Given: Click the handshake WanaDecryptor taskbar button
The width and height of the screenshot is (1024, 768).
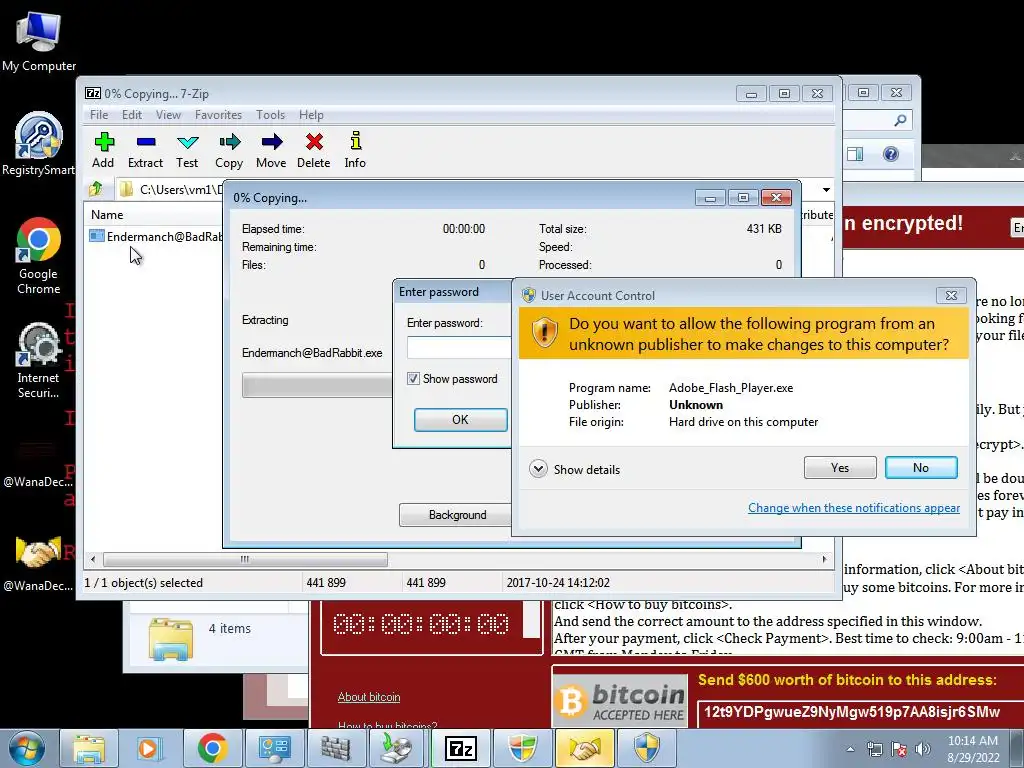Looking at the screenshot, I should (x=585, y=748).
